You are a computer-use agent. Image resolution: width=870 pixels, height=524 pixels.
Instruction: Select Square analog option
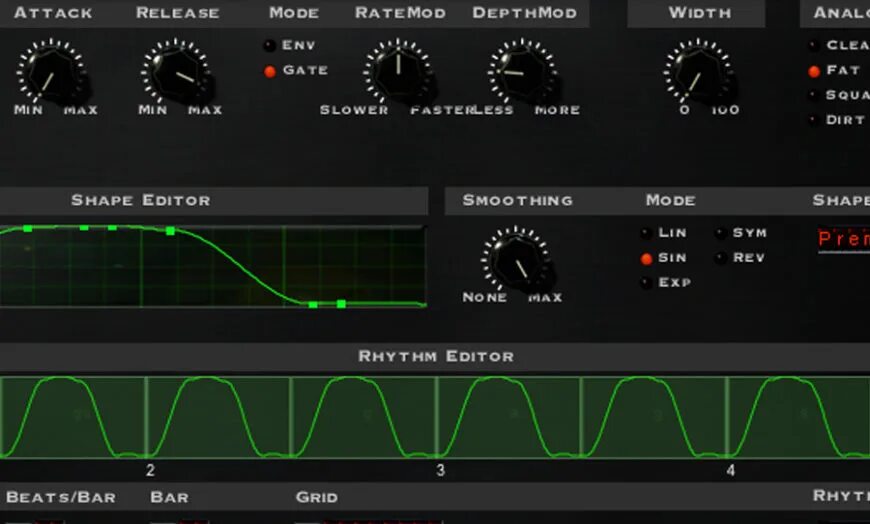tap(814, 95)
